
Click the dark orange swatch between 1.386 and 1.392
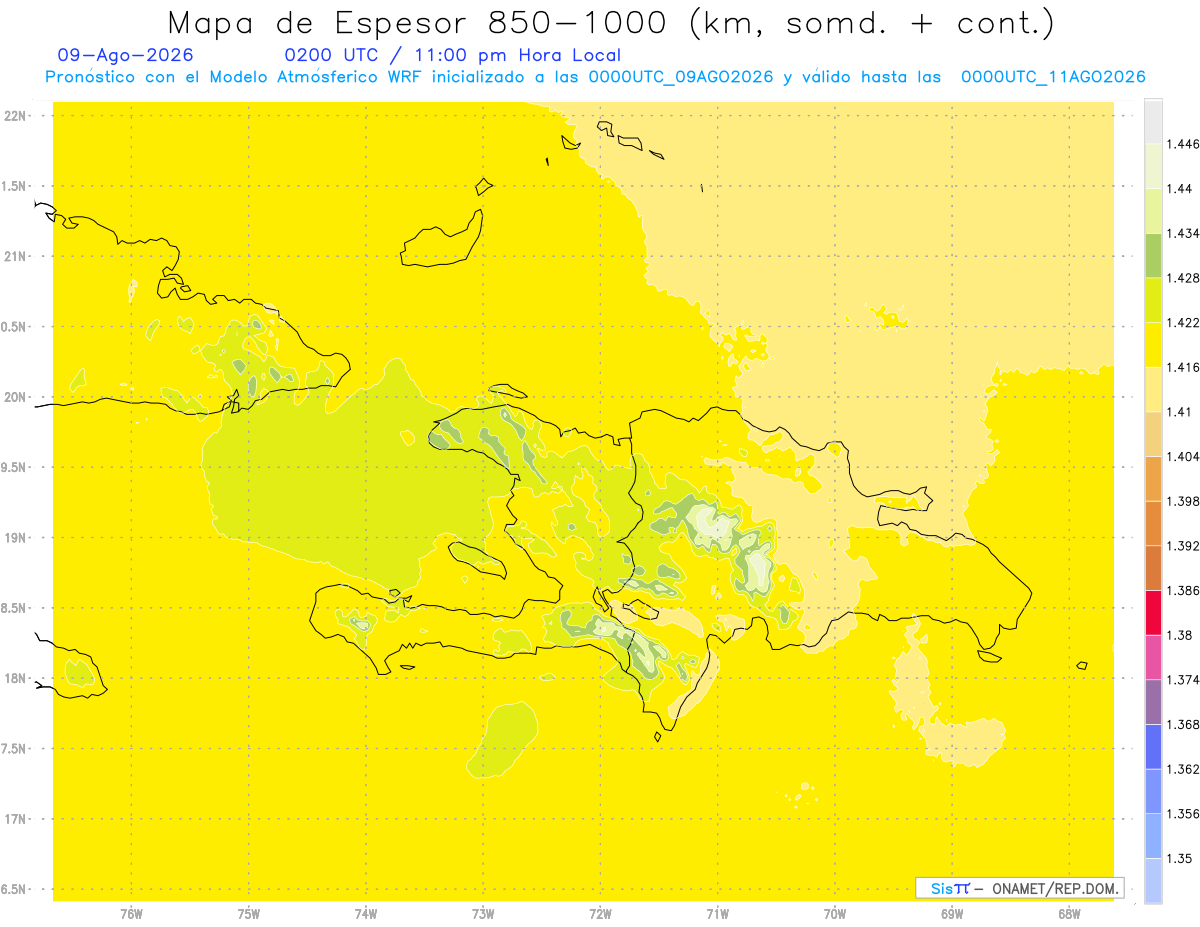tap(1153, 568)
